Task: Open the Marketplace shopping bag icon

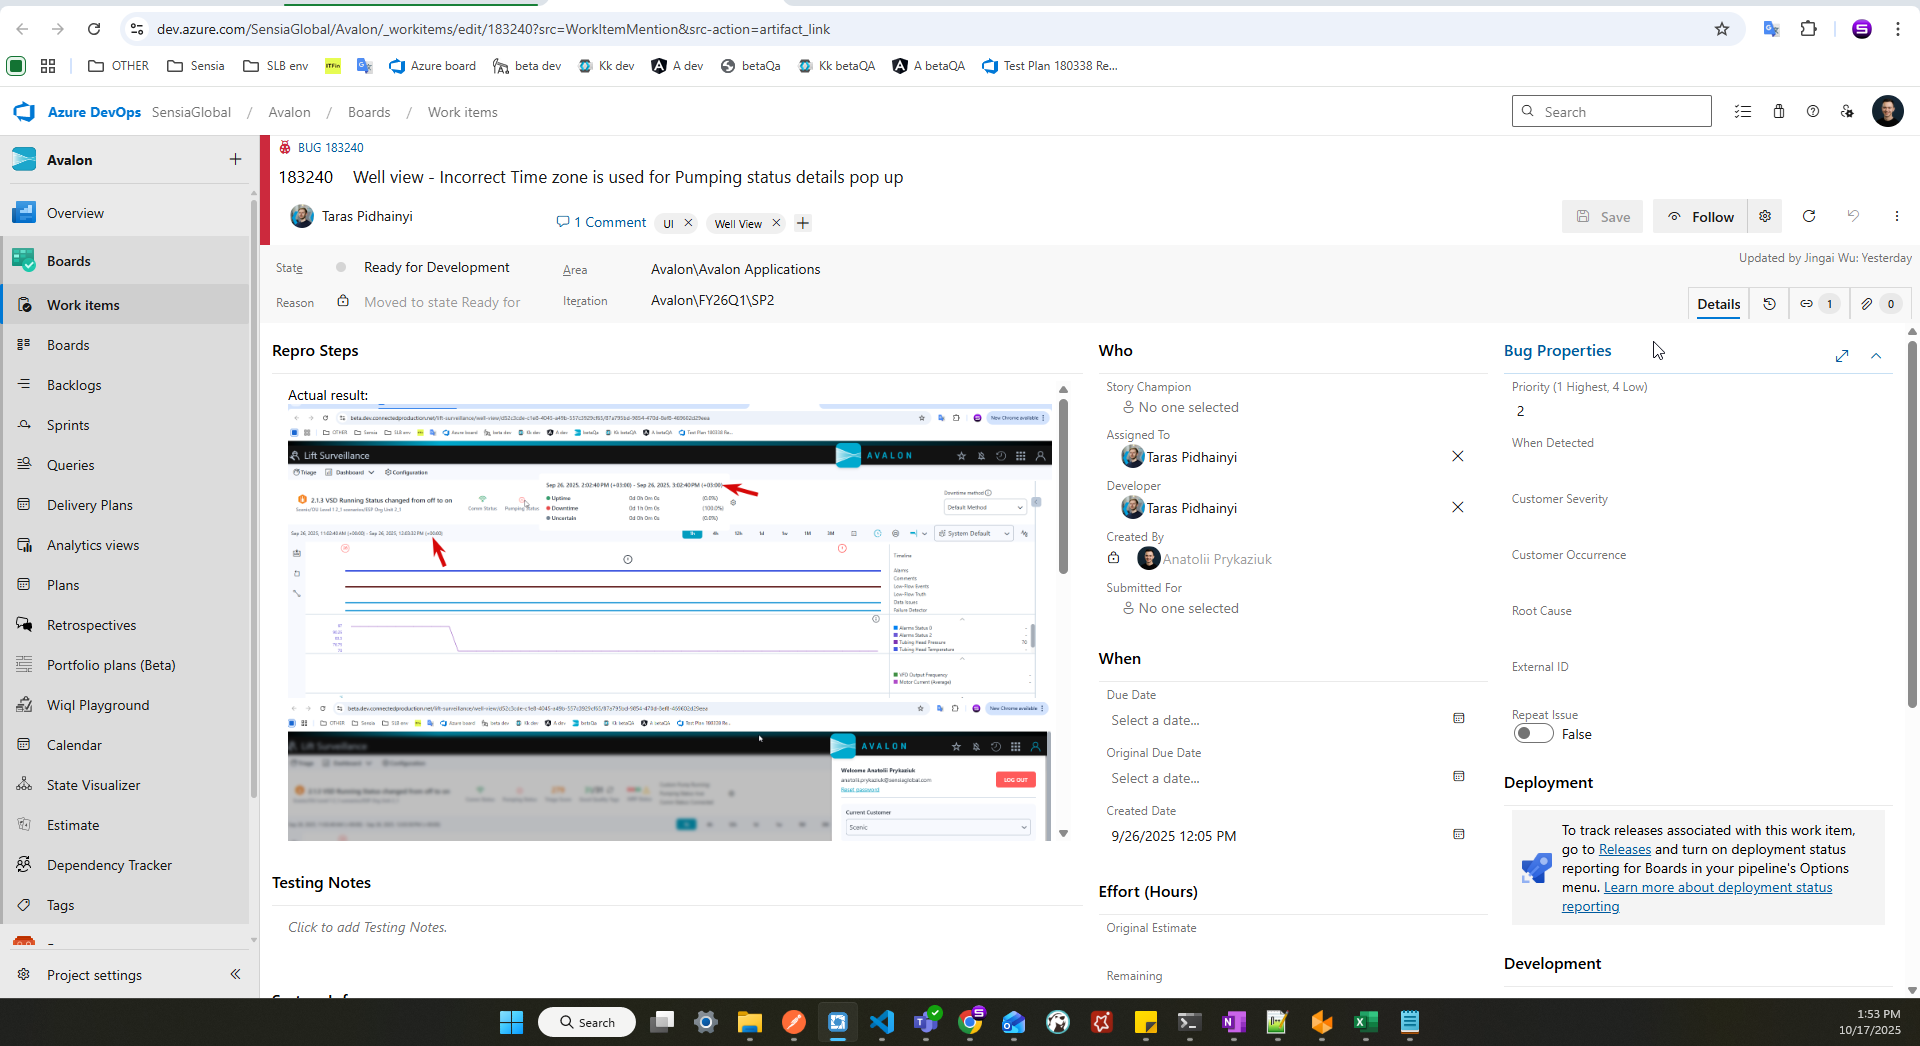Action: point(1779,112)
